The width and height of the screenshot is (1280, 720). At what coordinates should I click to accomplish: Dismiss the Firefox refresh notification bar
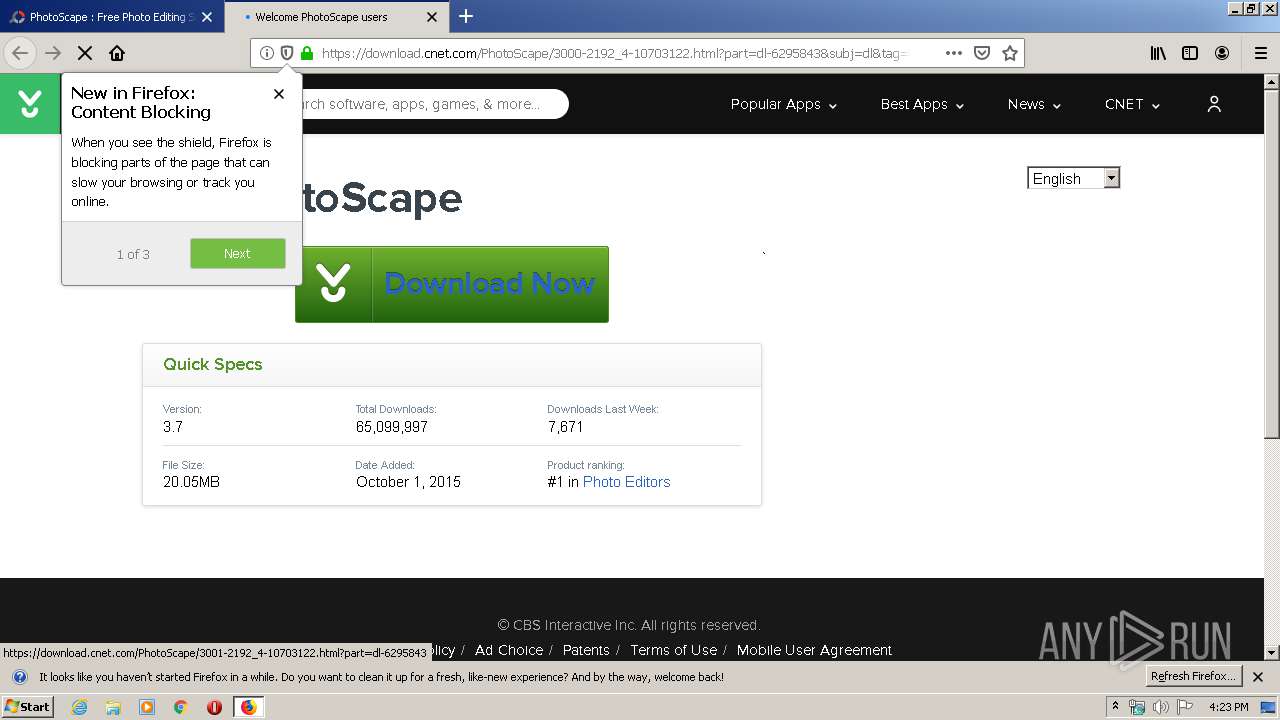[1258, 677]
